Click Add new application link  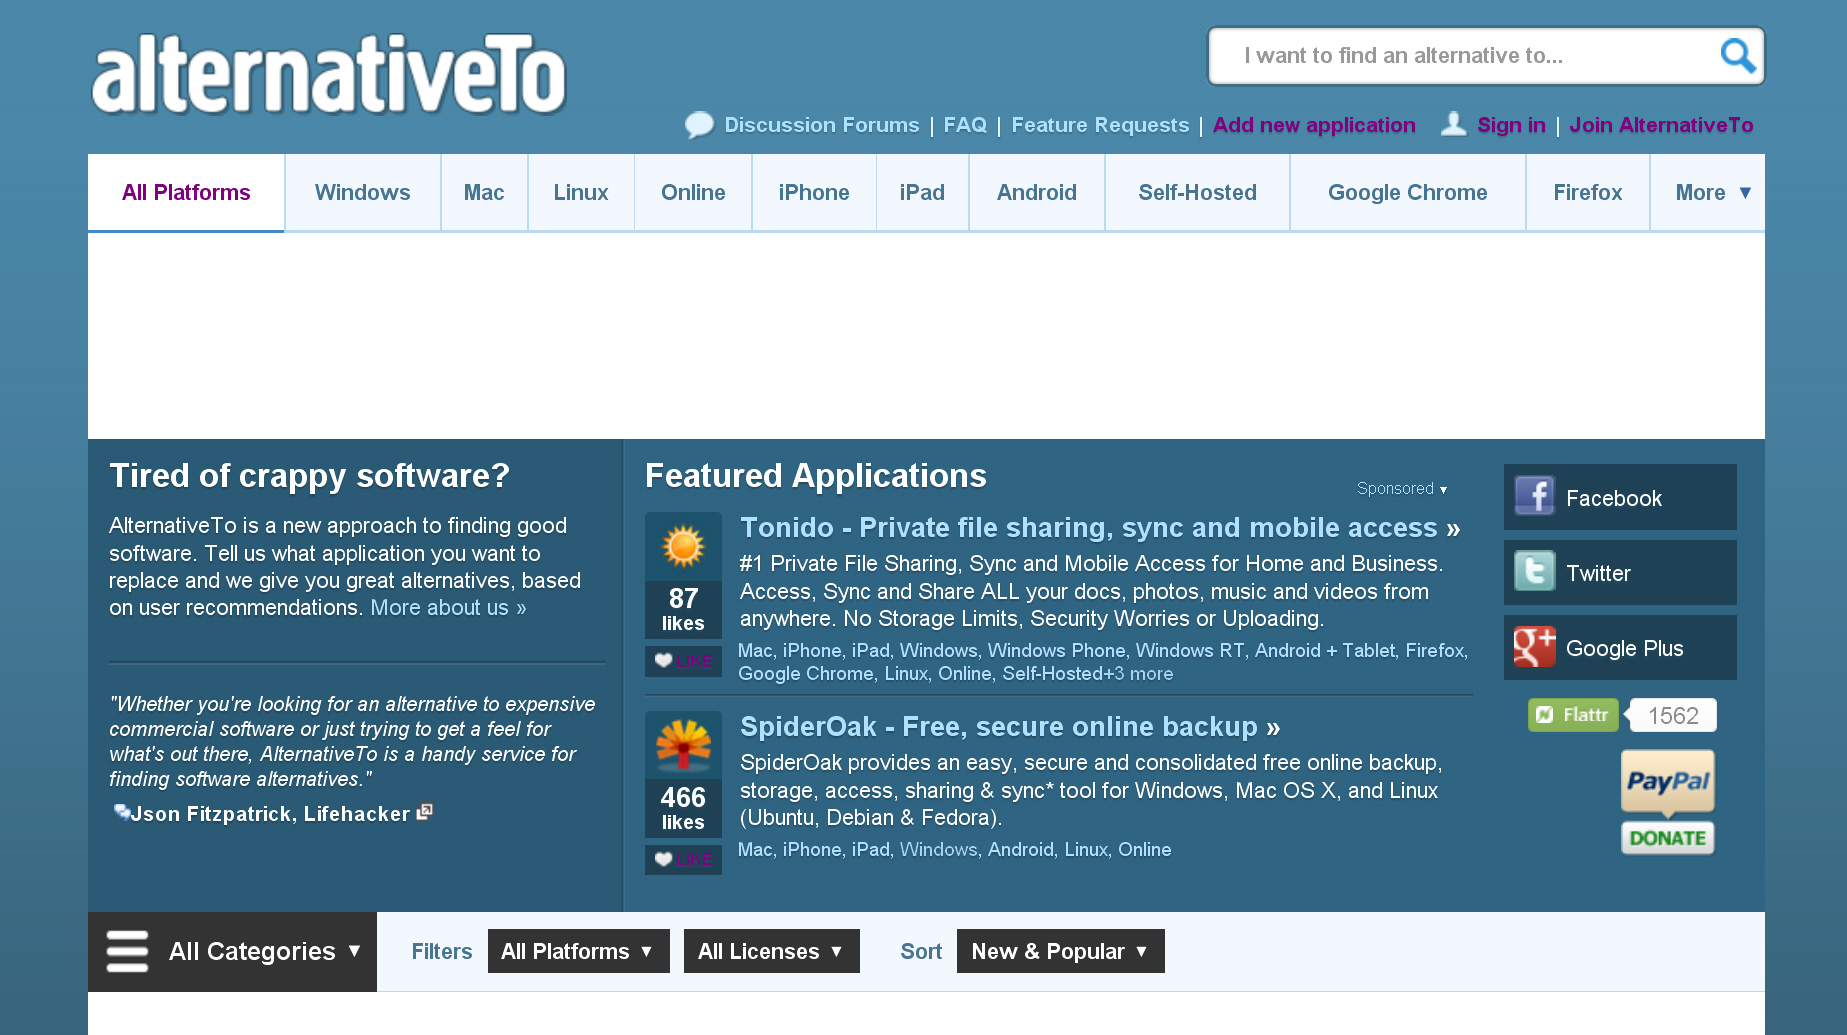pos(1314,125)
